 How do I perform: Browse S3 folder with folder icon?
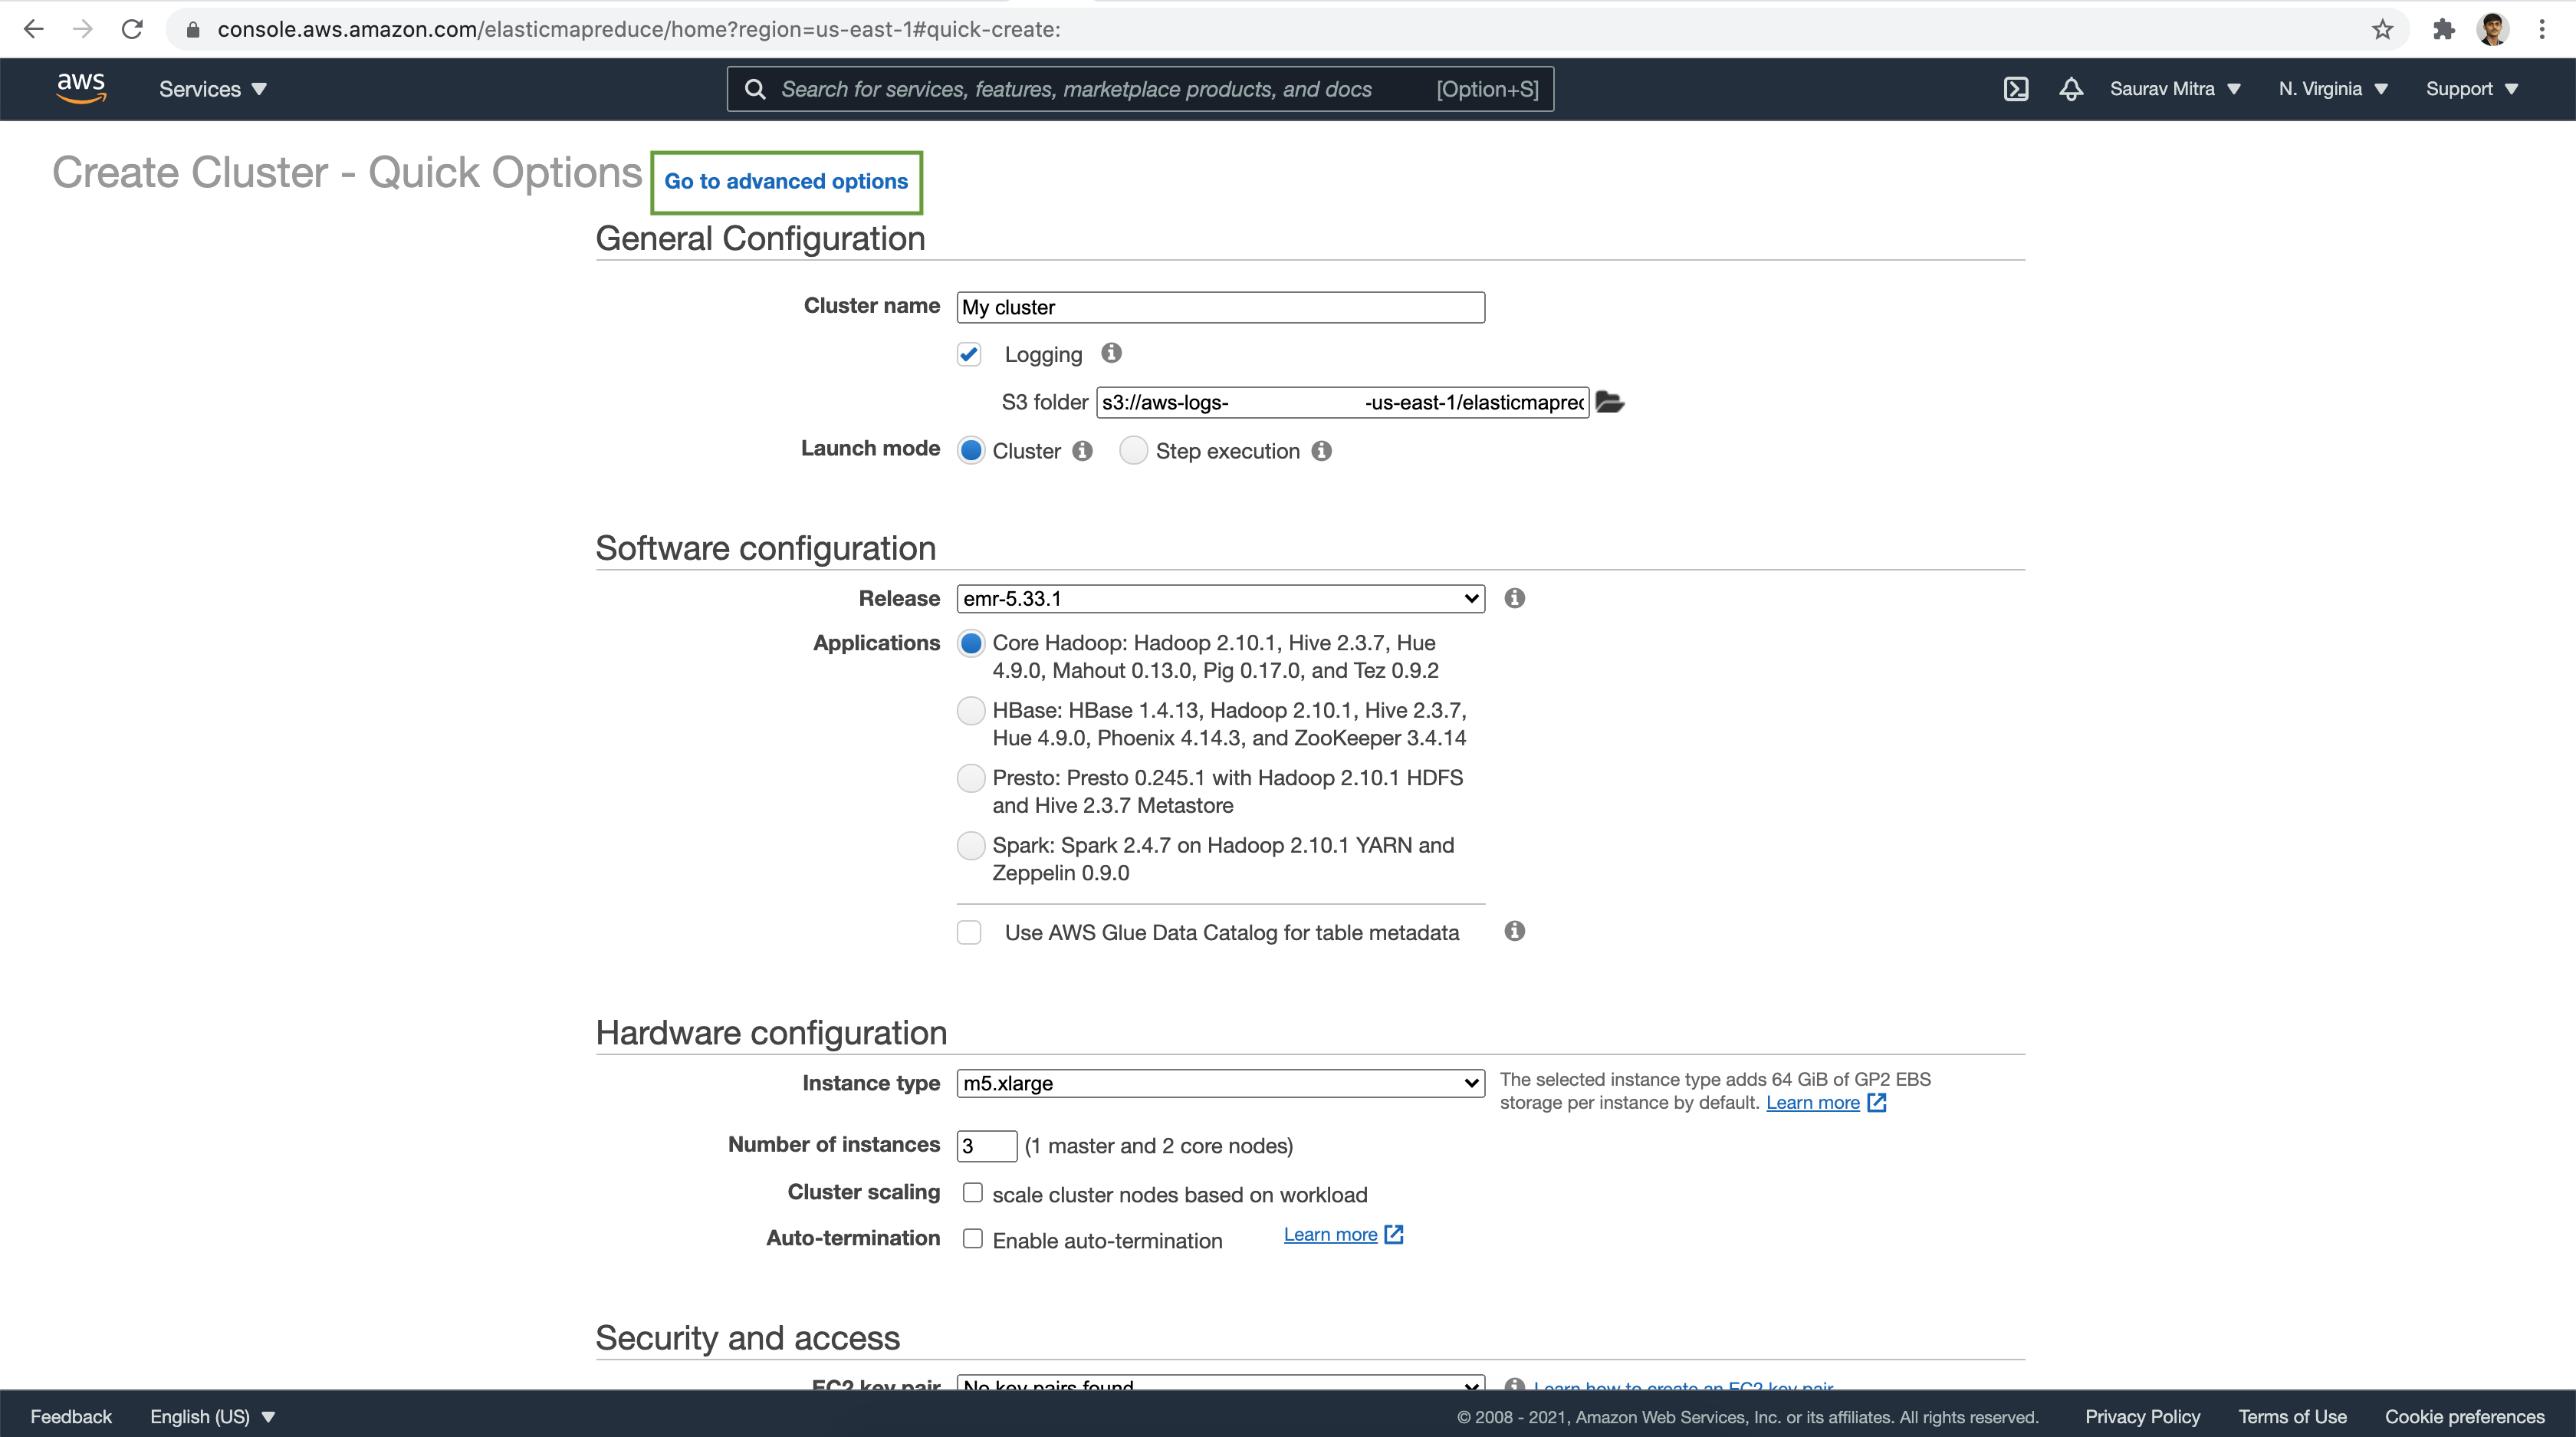(x=1609, y=402)
